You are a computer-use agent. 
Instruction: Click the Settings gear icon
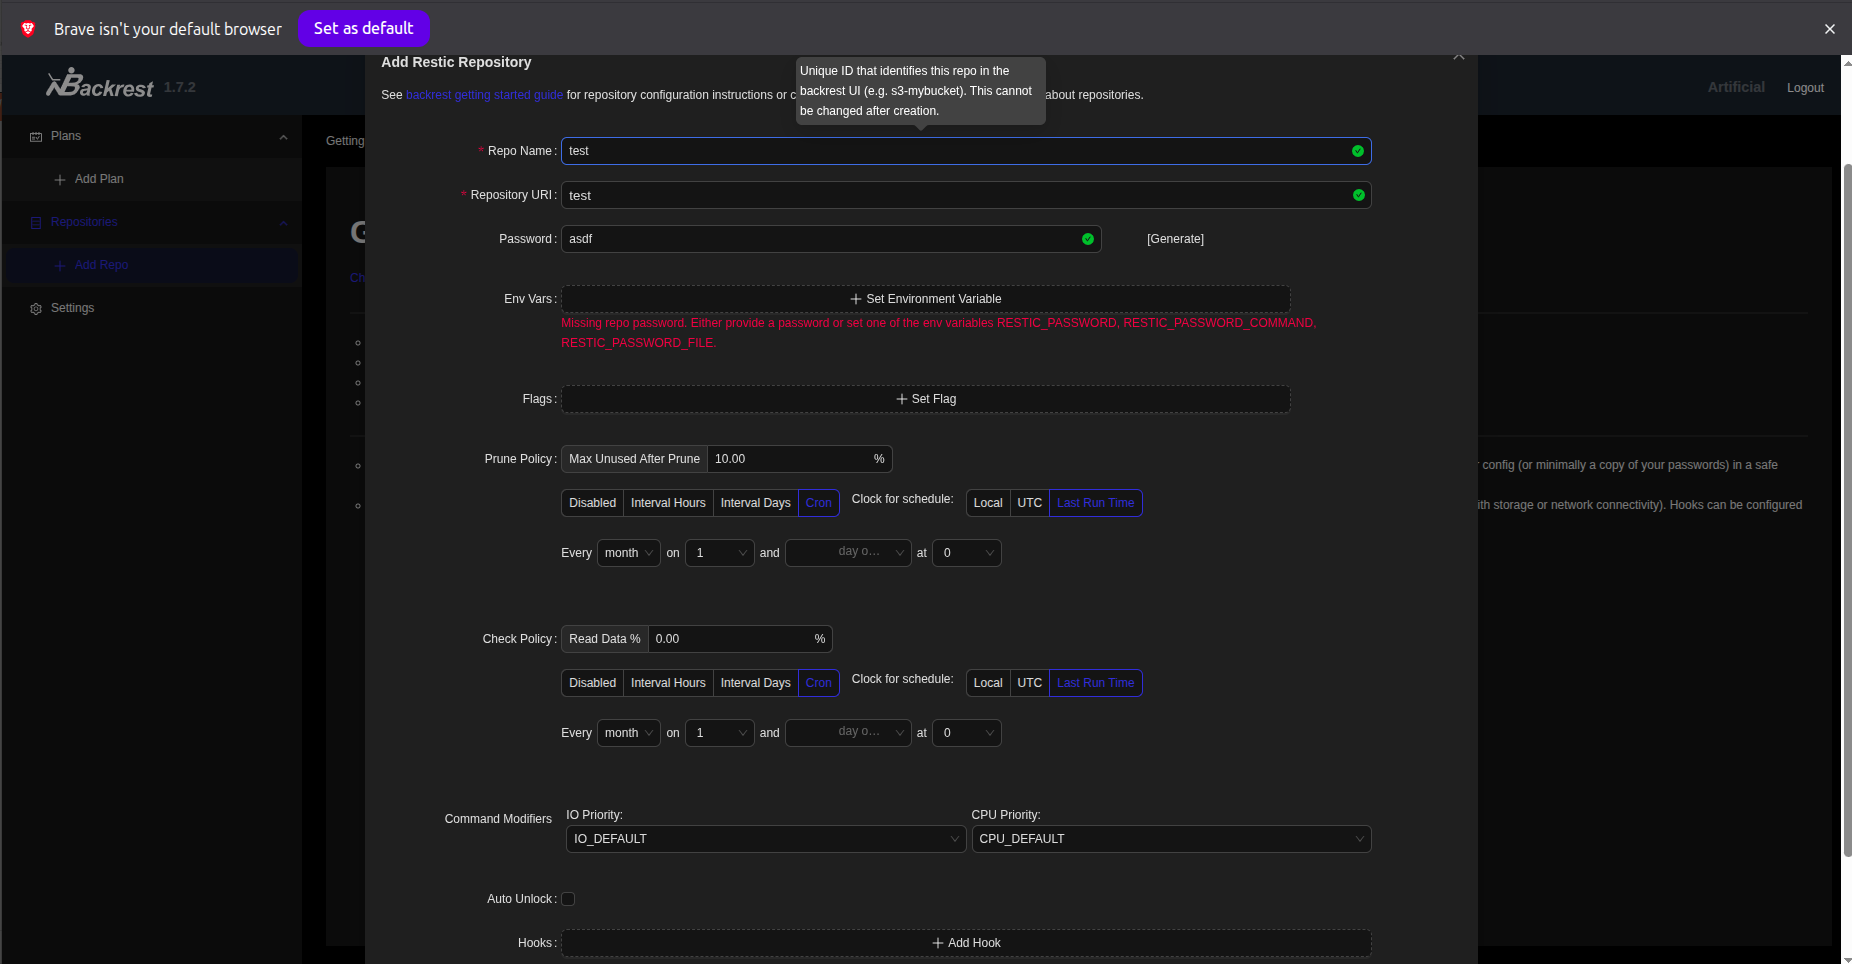(x=36, y=309)
